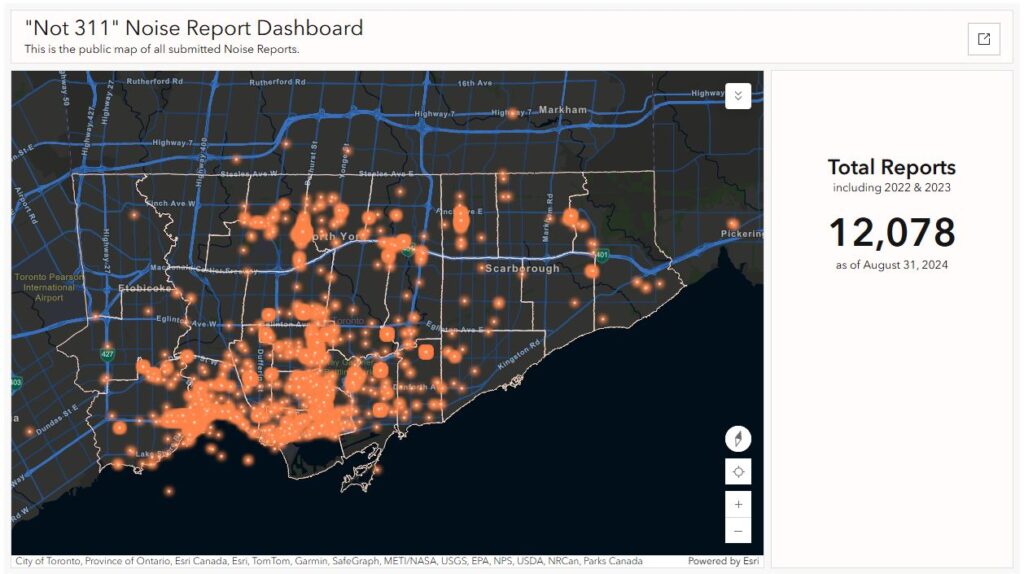Zoom in on the map
Viewport: 1024px width, 574px height.
pyautogui.click(x=738, y=504)
